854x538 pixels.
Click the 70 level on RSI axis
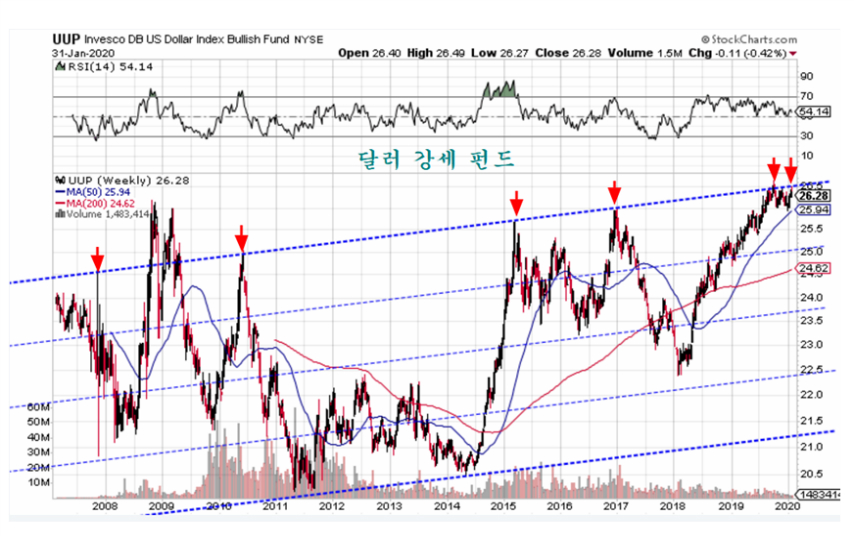coord(807,96)
